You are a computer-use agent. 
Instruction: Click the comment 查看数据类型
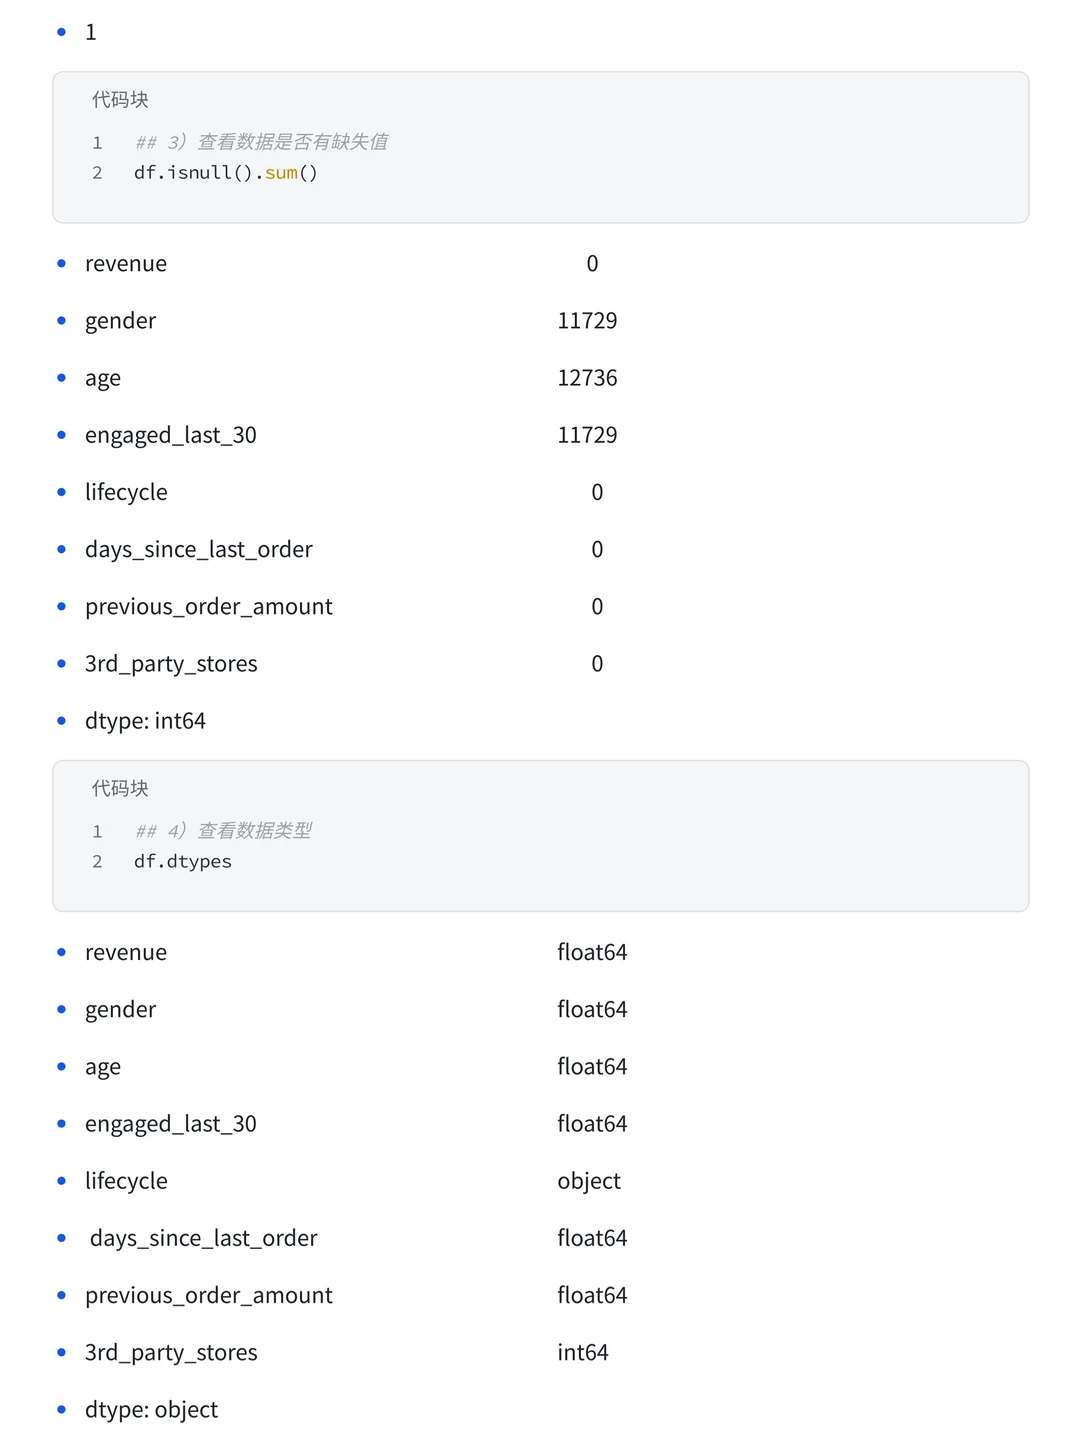tap(254, 831)
